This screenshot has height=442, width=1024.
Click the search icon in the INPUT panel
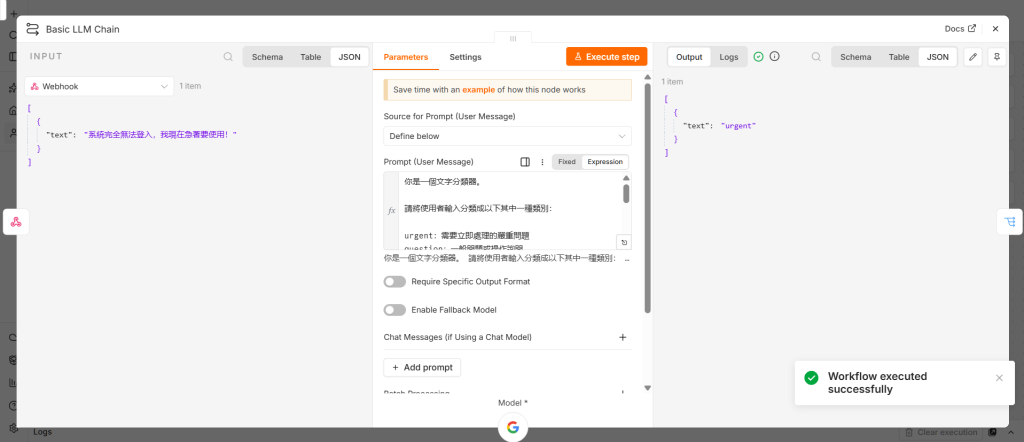(x=228, y=57)
